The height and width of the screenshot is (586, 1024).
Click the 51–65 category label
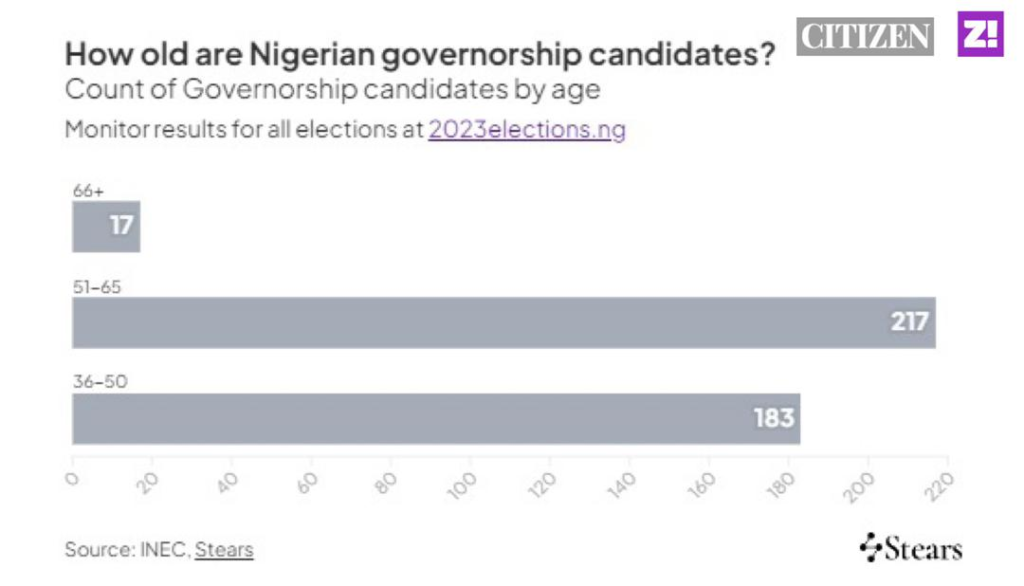click(x=97, y=287)
